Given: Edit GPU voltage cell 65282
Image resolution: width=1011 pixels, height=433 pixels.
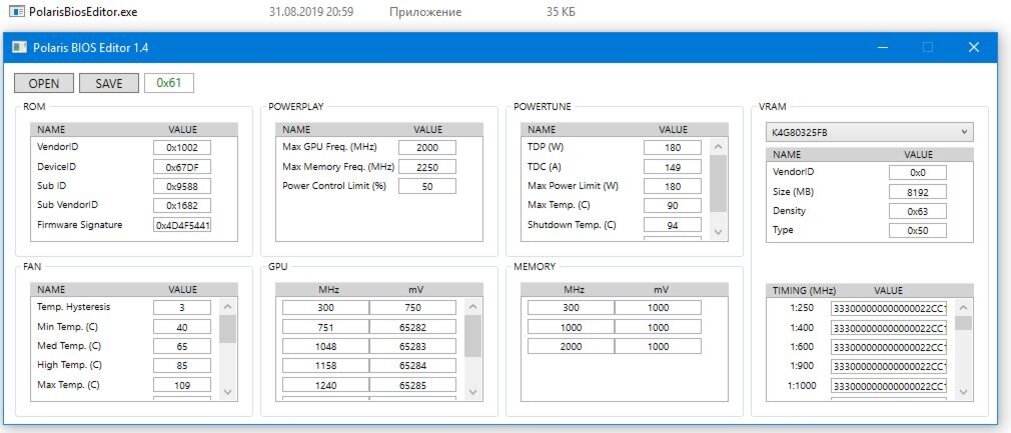Looking at the screenshot, I should [x=412, y=327].
